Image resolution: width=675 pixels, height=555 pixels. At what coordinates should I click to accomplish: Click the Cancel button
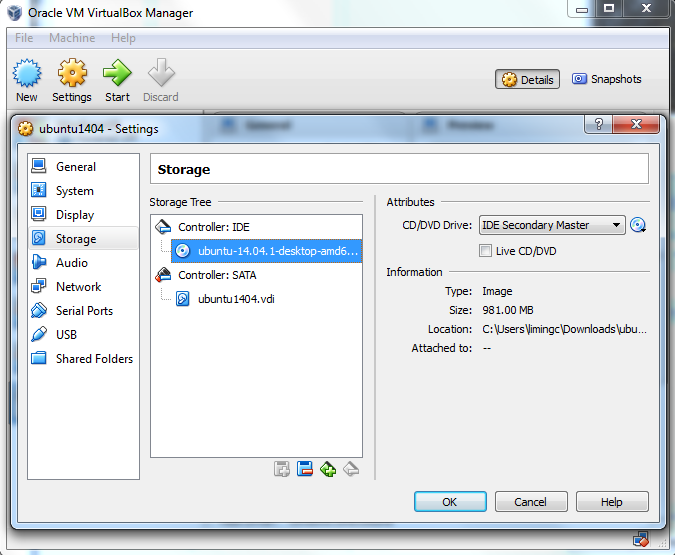tap(531, 502)
